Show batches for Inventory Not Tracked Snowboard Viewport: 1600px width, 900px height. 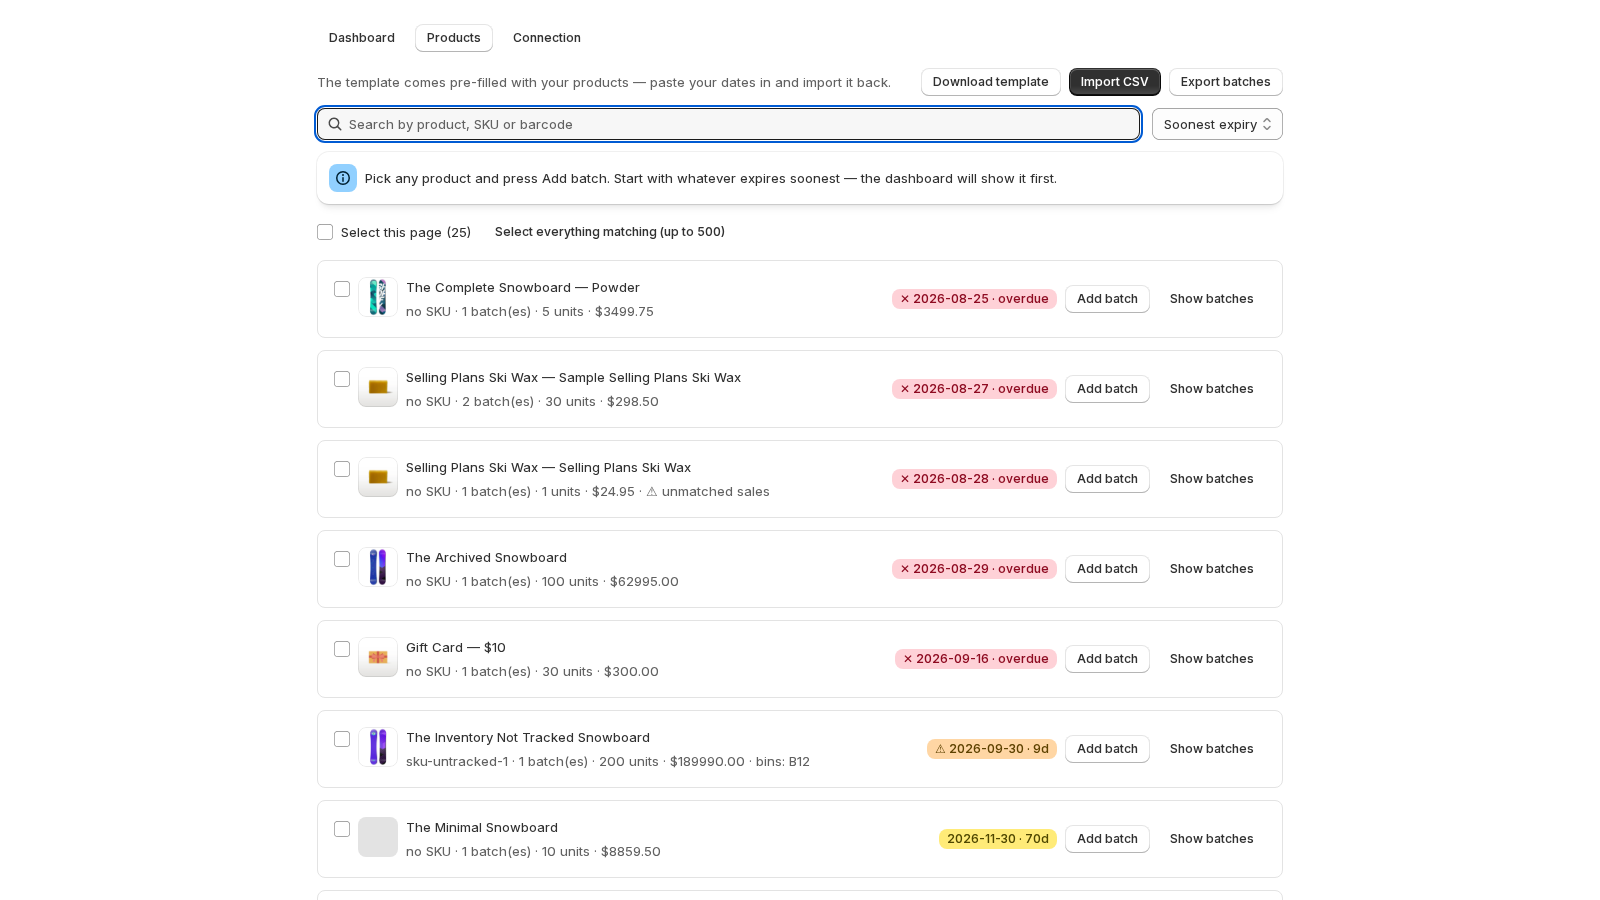(1211, 749)
